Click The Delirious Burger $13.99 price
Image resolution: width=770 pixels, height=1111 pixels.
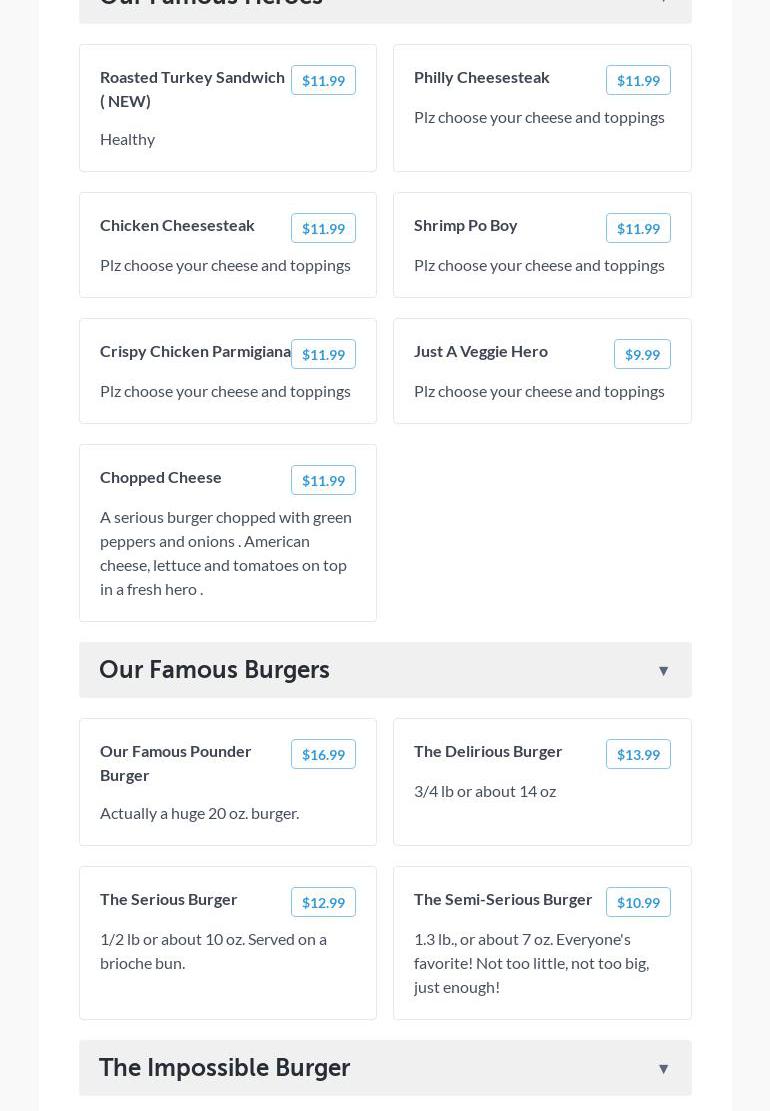(x=638, y=755)
